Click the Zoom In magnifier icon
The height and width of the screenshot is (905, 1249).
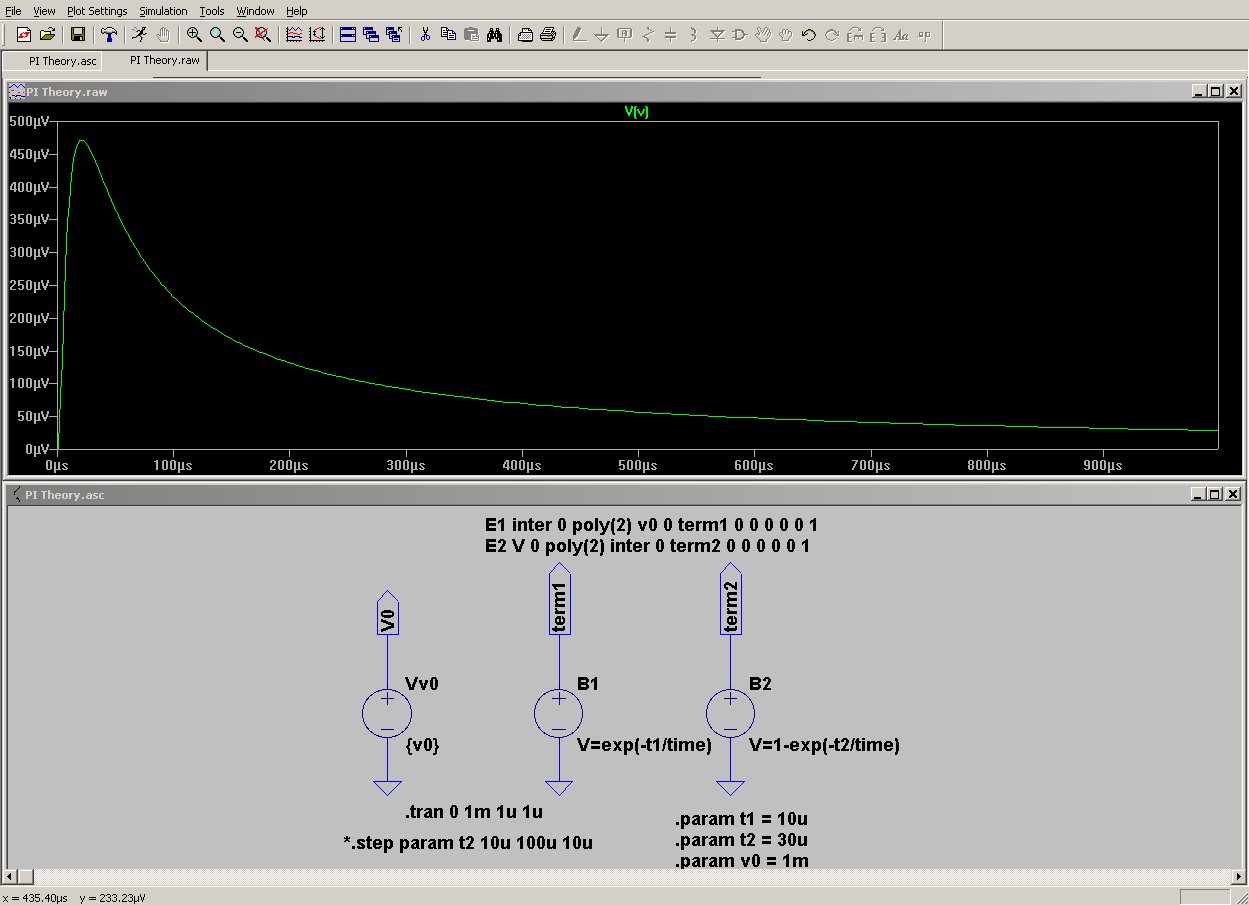(x=194, y=35)
